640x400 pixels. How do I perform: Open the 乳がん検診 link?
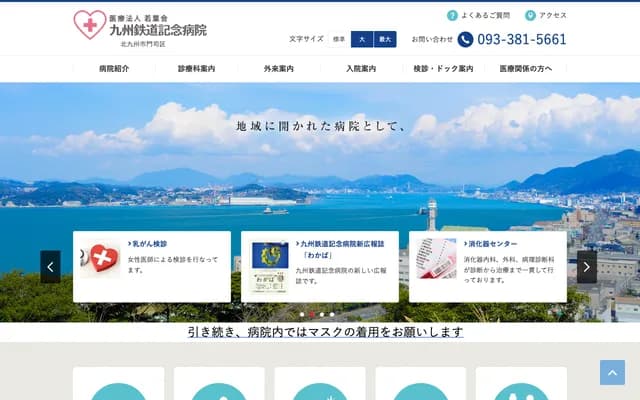pos(148,244)
